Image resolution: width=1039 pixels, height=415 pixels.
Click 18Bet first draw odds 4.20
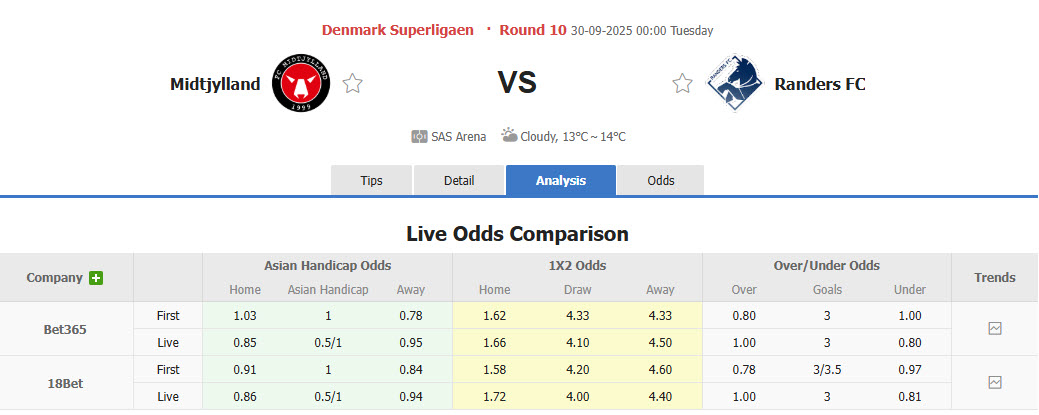tap(578, 369)
